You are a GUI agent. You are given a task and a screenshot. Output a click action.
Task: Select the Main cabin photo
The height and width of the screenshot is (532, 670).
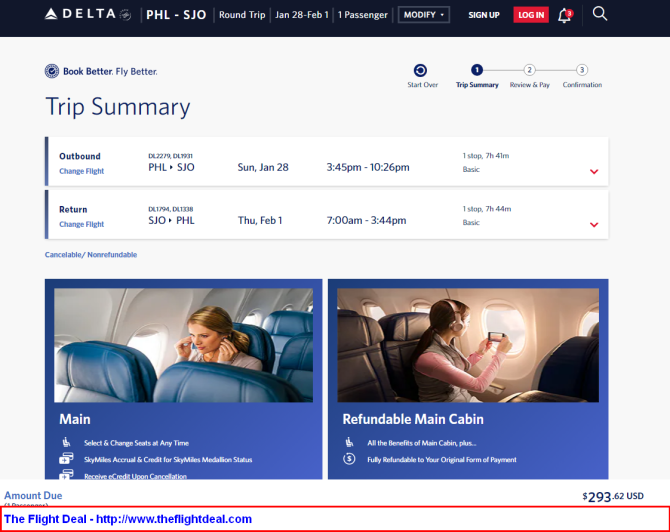pyautogui.click(x=183, y=345)
